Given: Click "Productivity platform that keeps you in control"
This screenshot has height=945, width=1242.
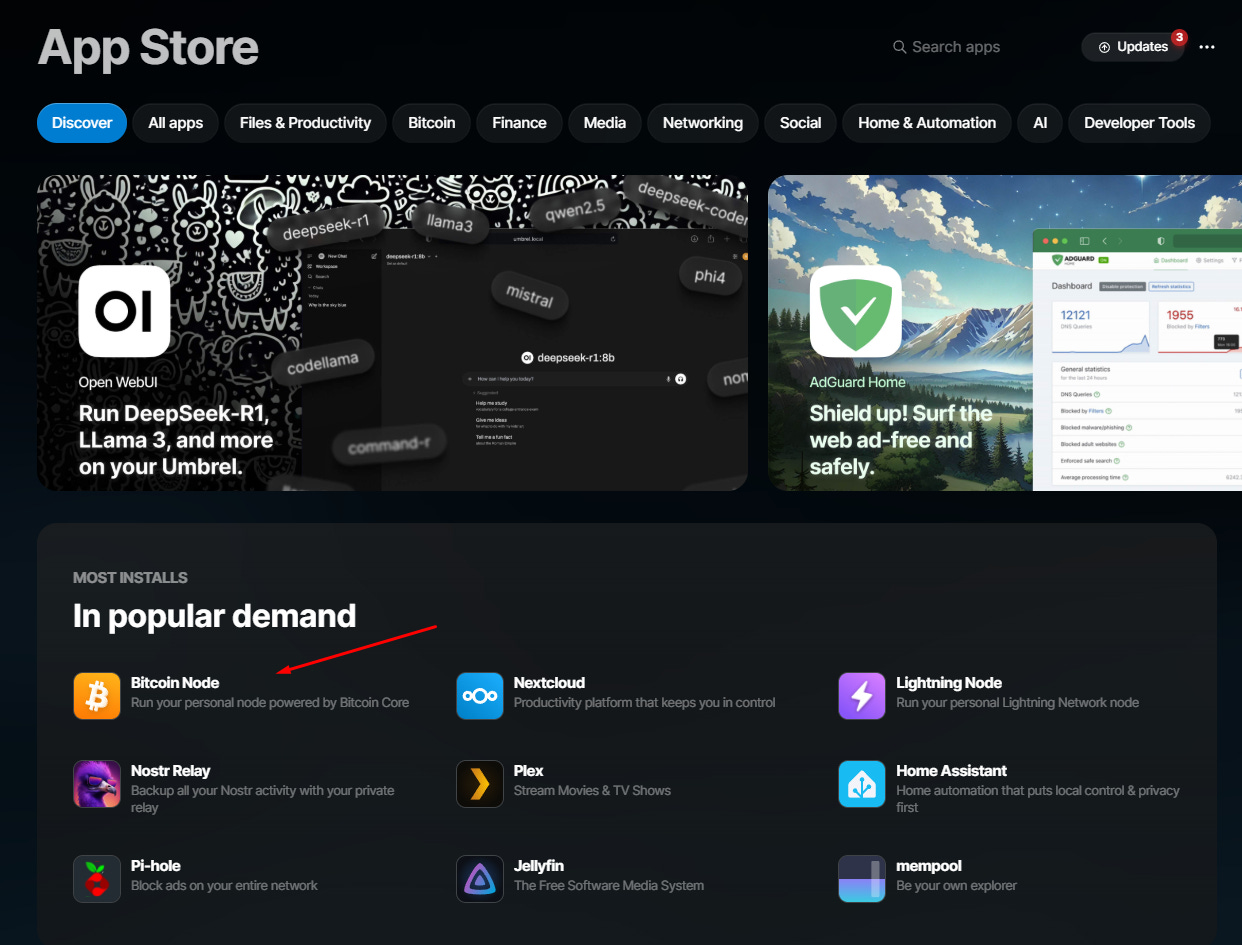Looking at the screenshot, I should tap(645, 703).
